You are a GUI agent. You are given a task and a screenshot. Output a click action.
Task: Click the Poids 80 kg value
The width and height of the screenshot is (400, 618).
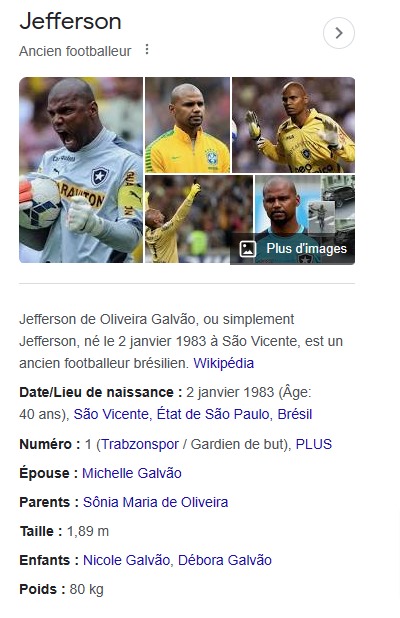click(86, 589)
